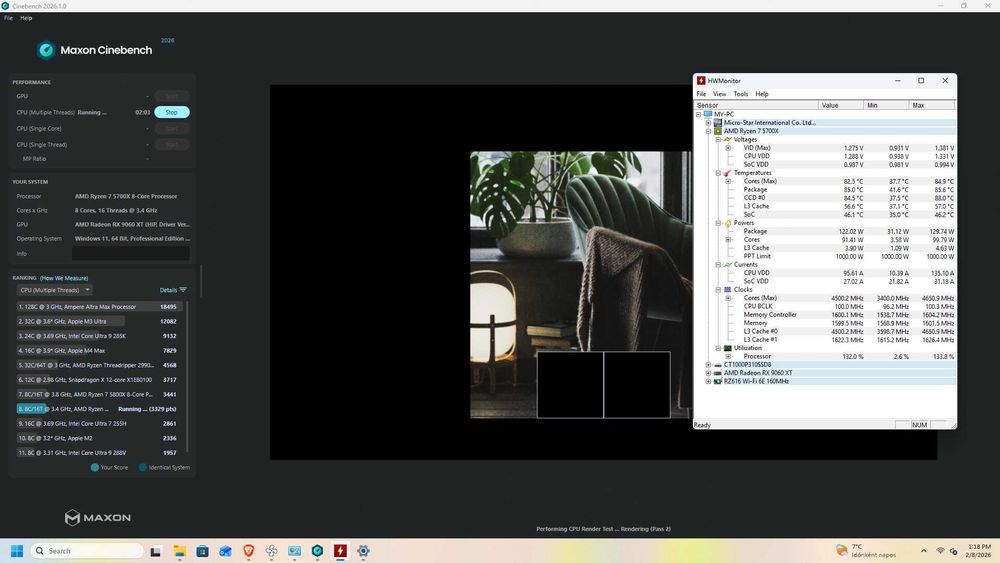This screenshot has width=1000, height=563.
Task: Switch to HWMonitor via taskbar icon
Action: pos(340,551)
